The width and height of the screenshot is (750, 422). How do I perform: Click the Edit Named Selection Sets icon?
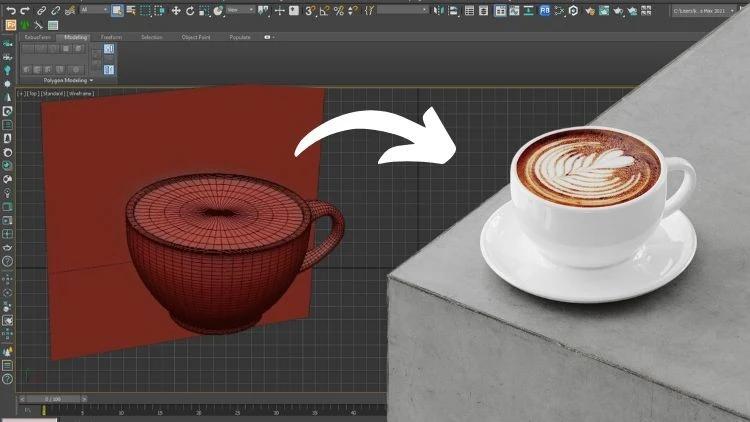(369, 10)
